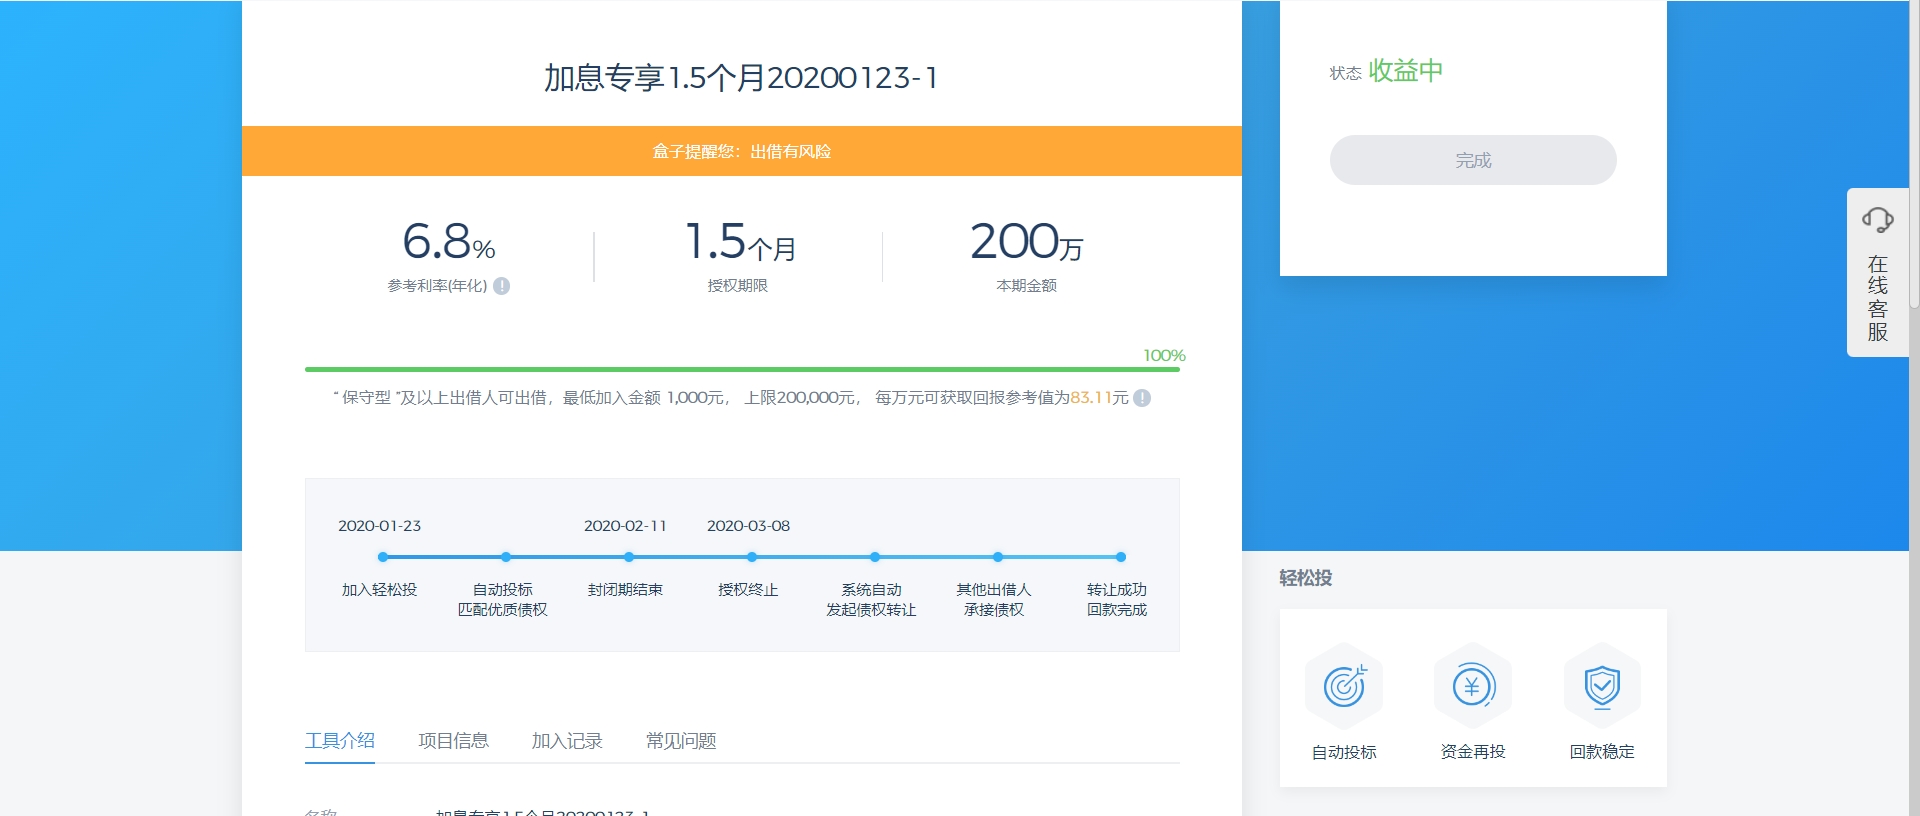Click the orange banner 盒子提醒您：出借有风险
Image resolution: width=1920 pixels, height=816 pixels.
(x=742, y=151)
